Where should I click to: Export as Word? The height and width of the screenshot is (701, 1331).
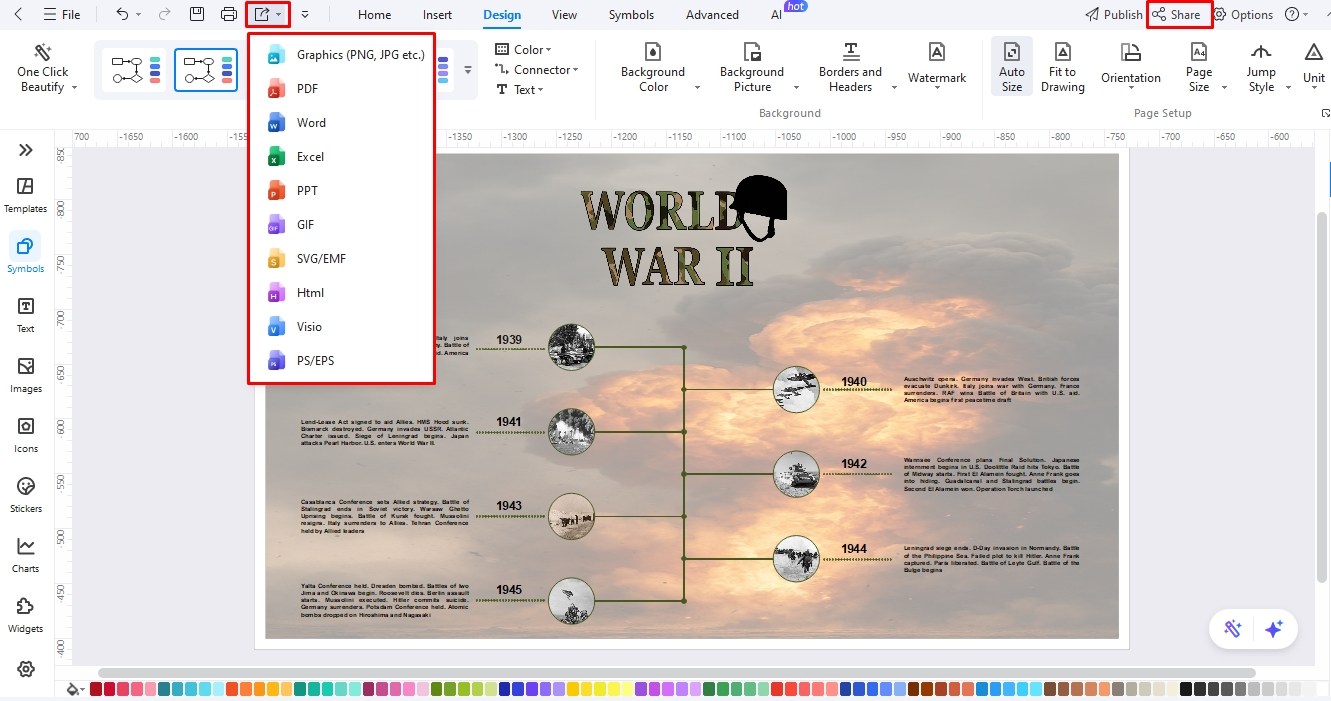pos(341,123)
